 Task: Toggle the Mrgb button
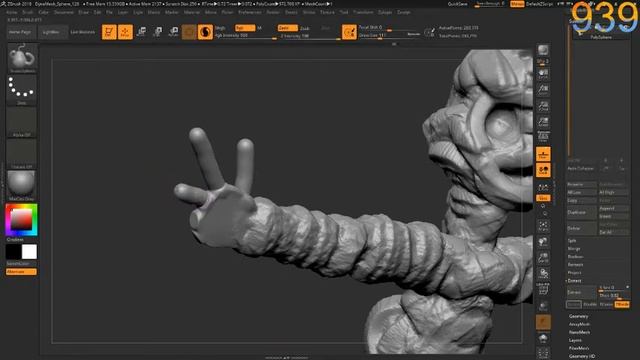220,28
